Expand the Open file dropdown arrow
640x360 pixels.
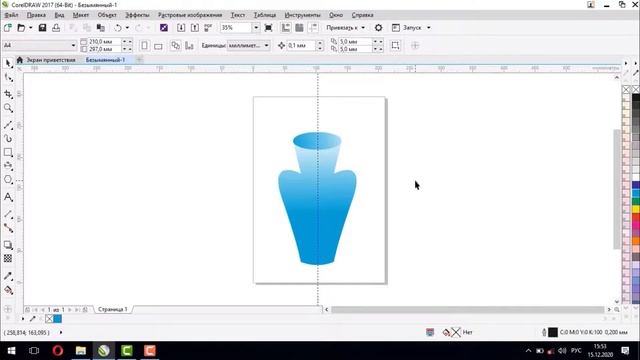point(31,28)
